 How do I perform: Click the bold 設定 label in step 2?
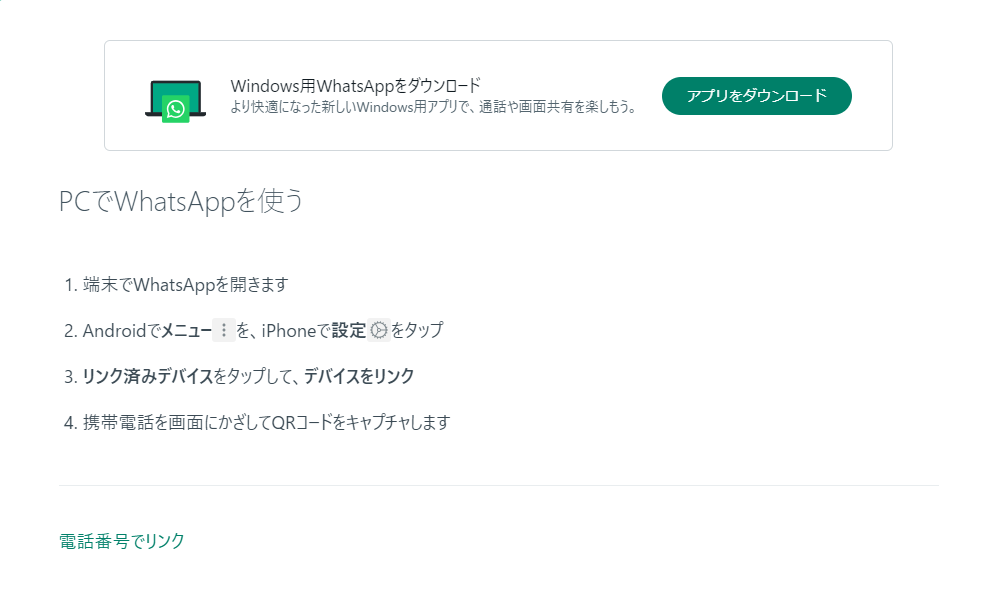pyautogui.click(x=350, y=329)
